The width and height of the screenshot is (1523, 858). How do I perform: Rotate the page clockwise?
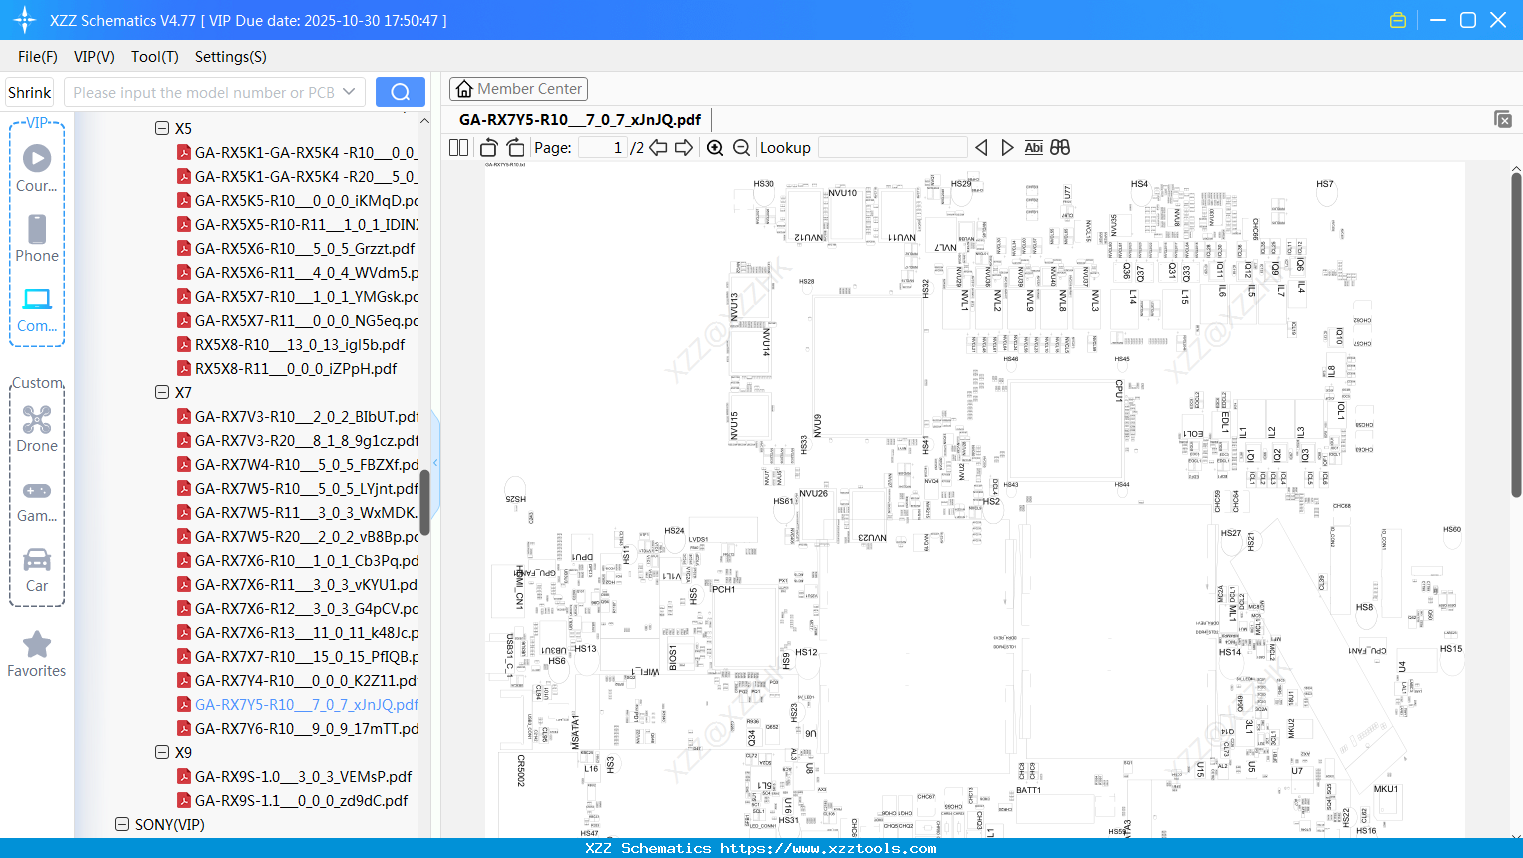pos(516,148)
